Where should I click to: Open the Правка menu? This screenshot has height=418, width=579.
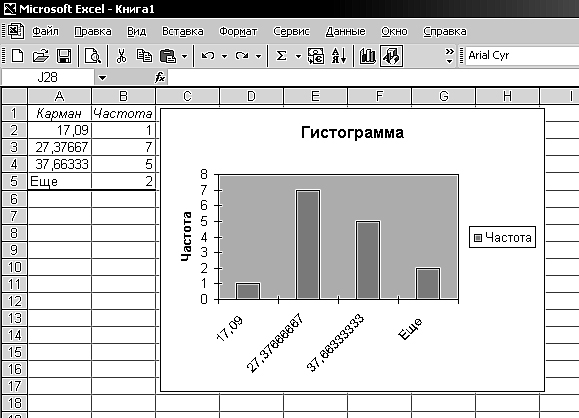(x=93, y=31)
